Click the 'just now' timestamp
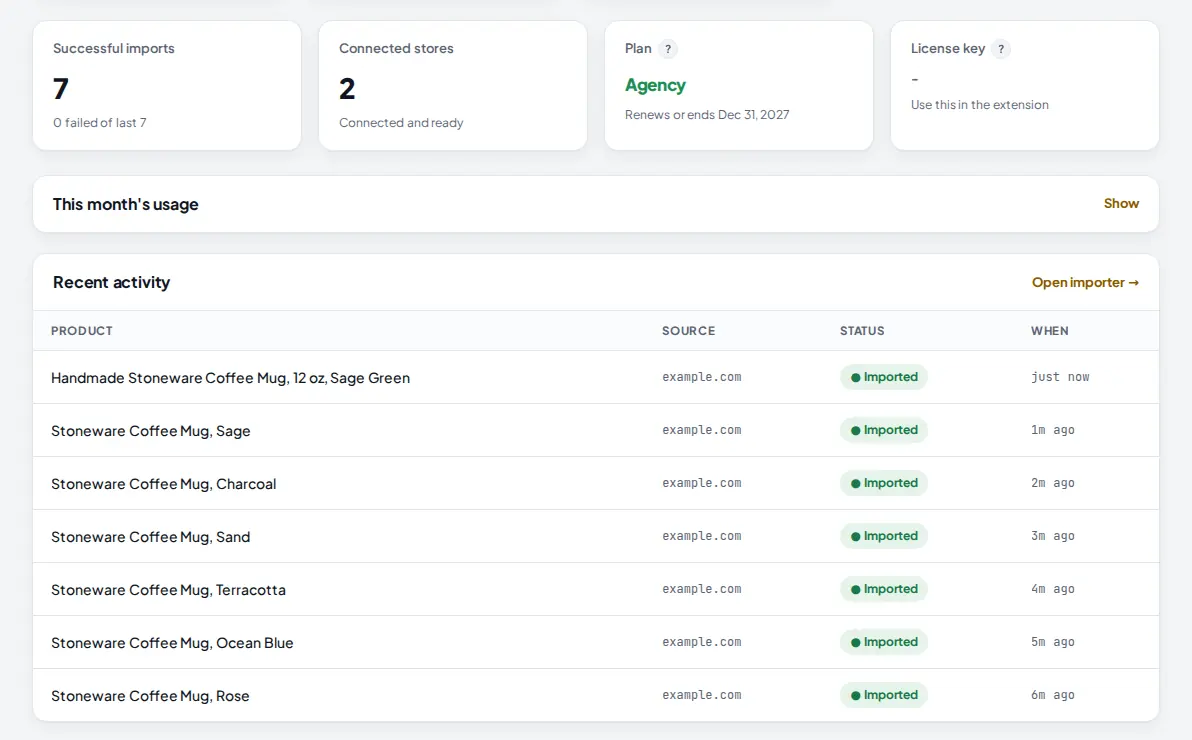Image resolution: width=1192 pixels, height=740 pixels. (1060, 377)
